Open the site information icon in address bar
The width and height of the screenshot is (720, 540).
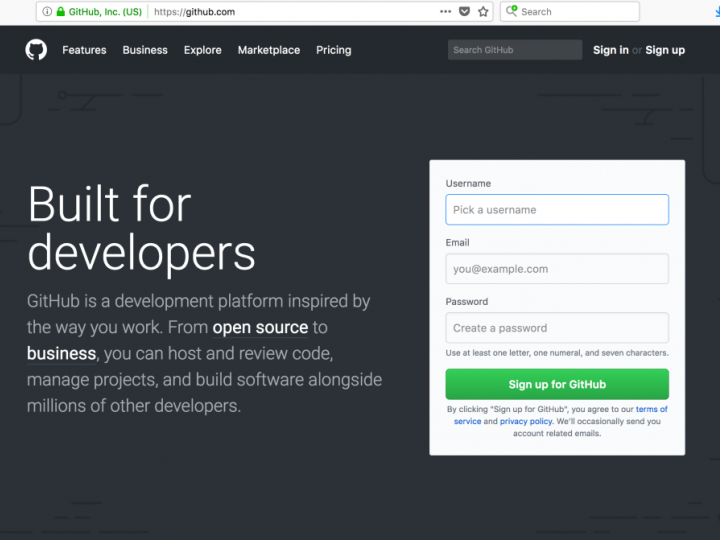click(x=47, y=11)
